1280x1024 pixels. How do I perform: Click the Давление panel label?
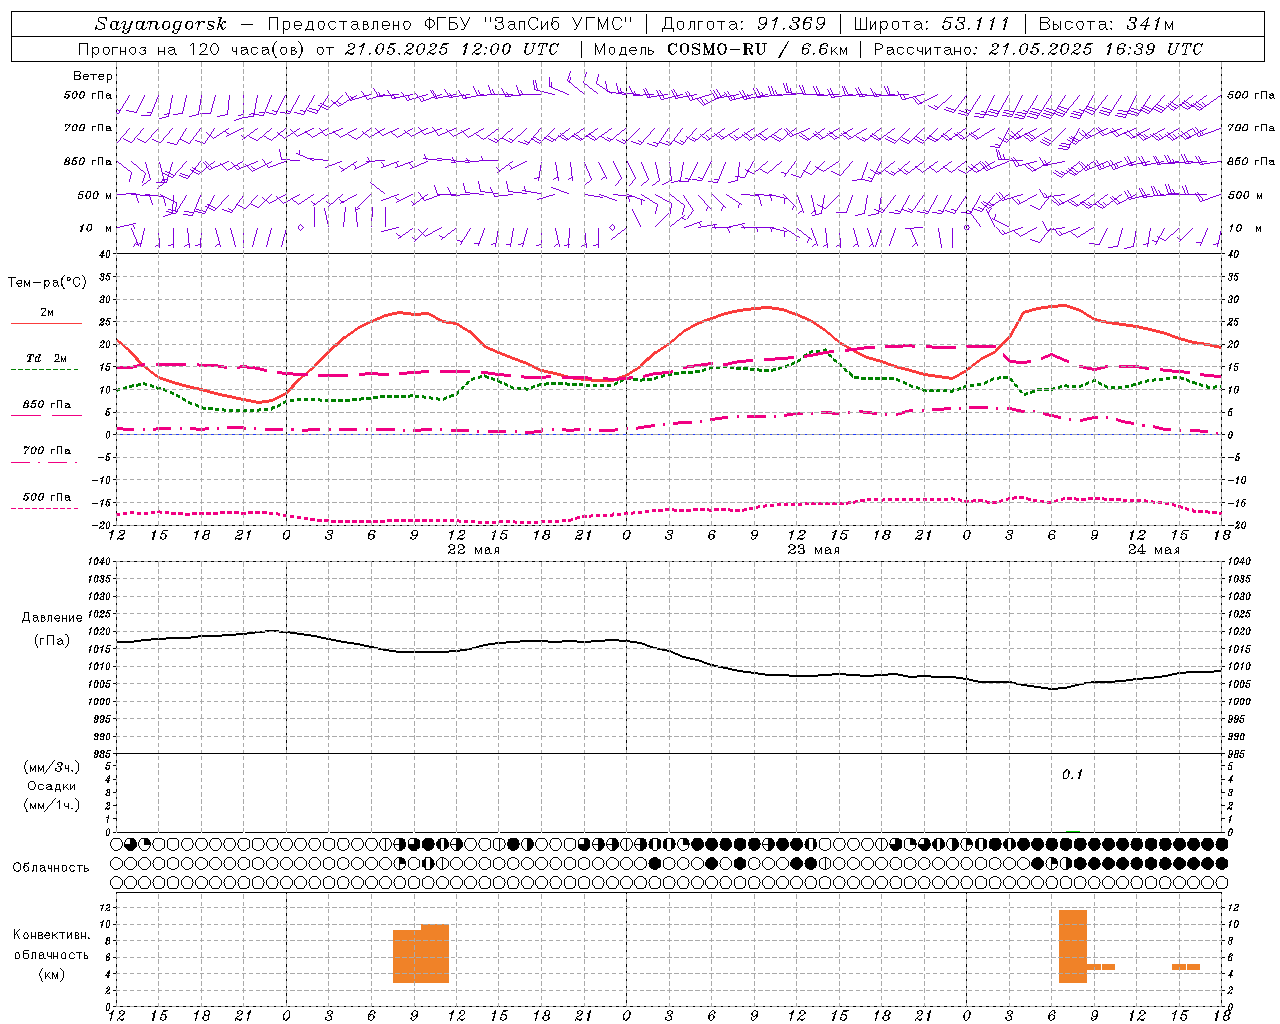pos(52,618)
